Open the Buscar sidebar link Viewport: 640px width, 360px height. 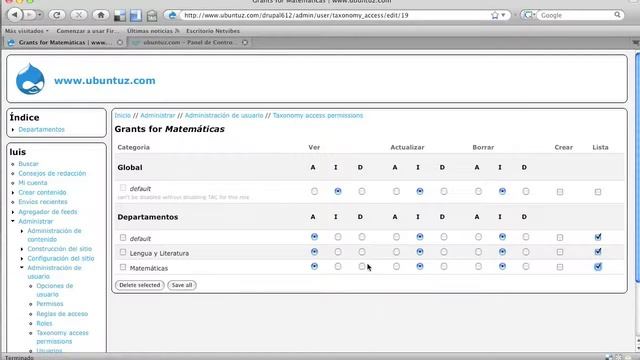coord(28,164)
